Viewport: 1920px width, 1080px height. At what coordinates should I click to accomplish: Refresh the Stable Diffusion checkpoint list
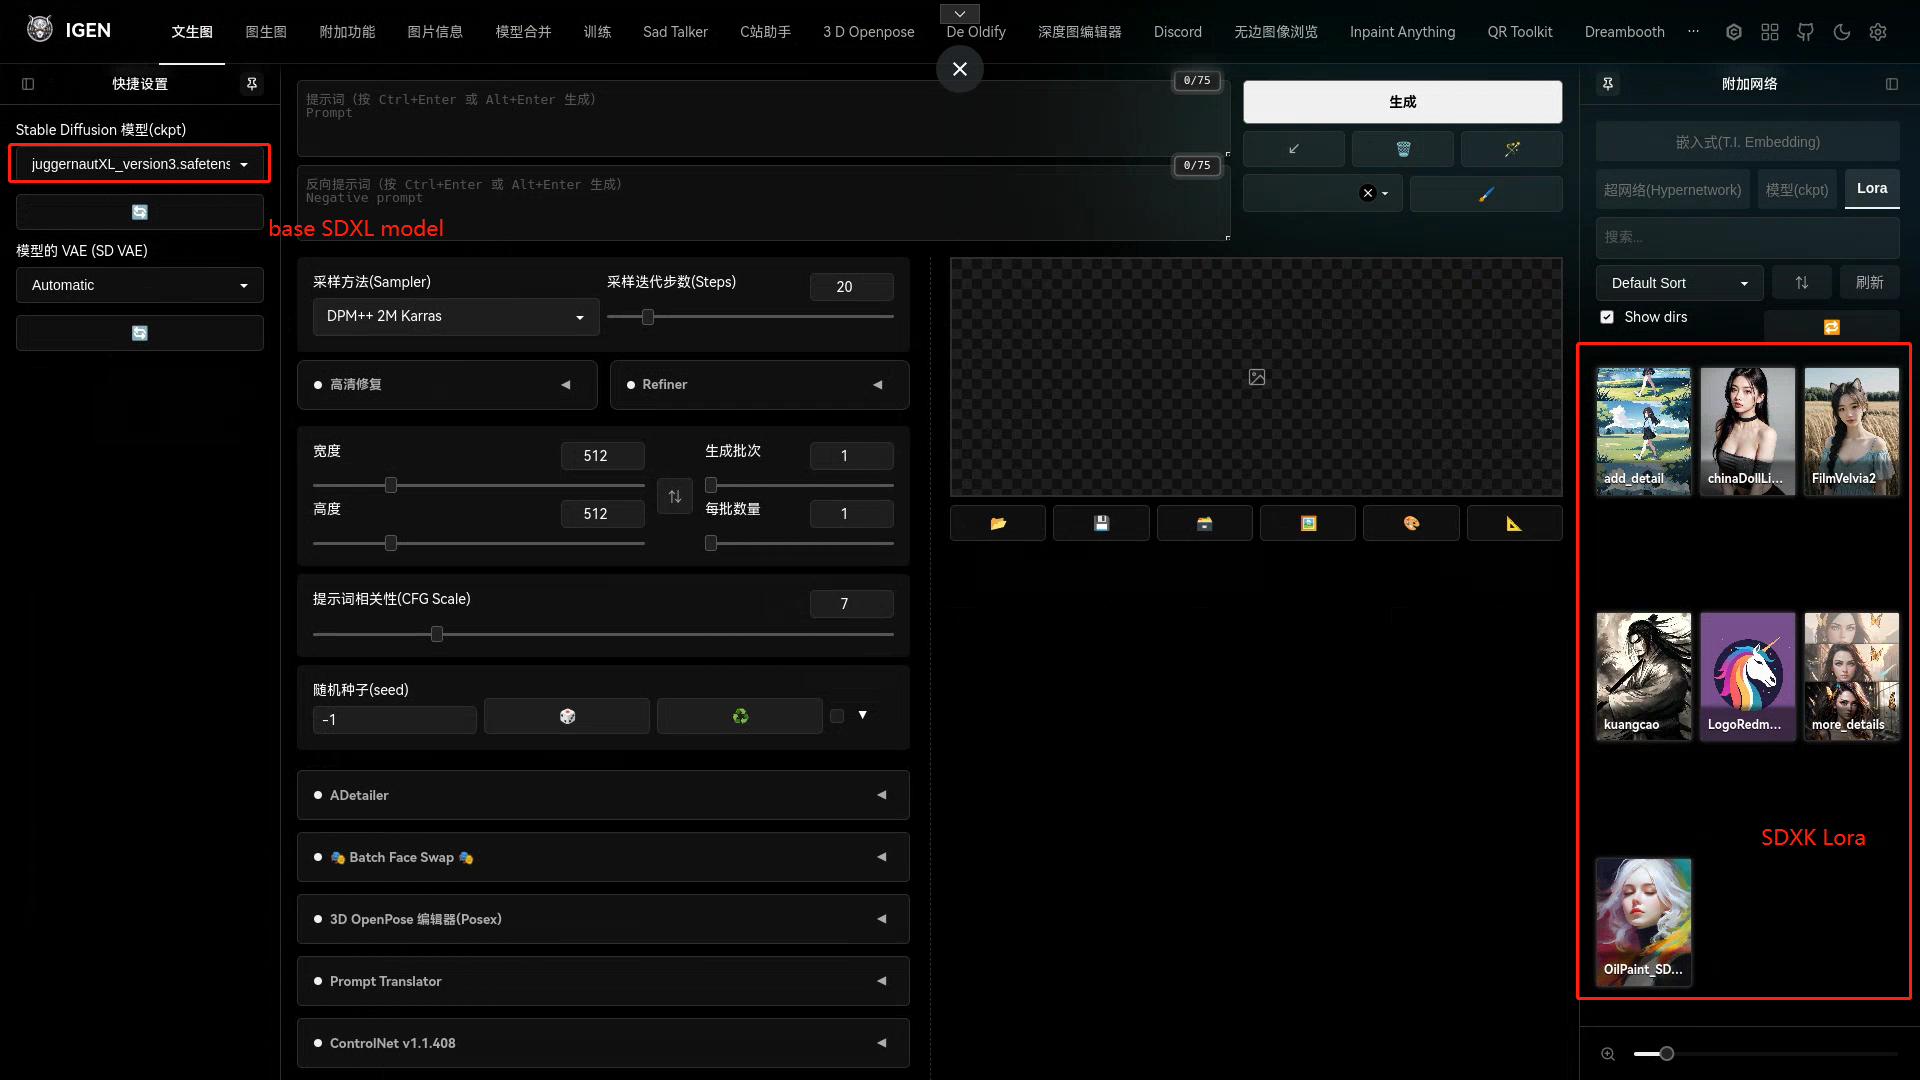pyautogui.click(x=140, y=212)
